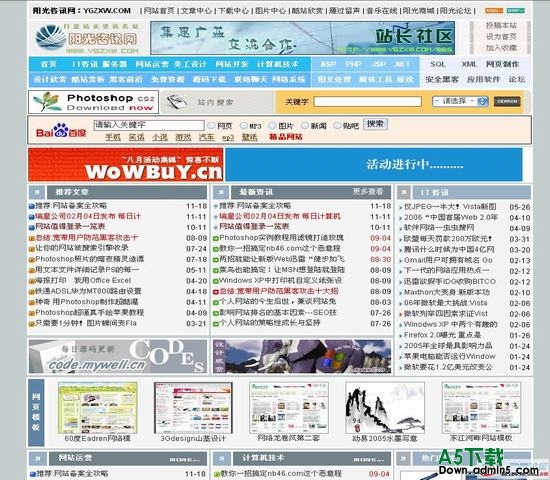
Task: Go to 图片中心 in top navigation
Action: 270,11
